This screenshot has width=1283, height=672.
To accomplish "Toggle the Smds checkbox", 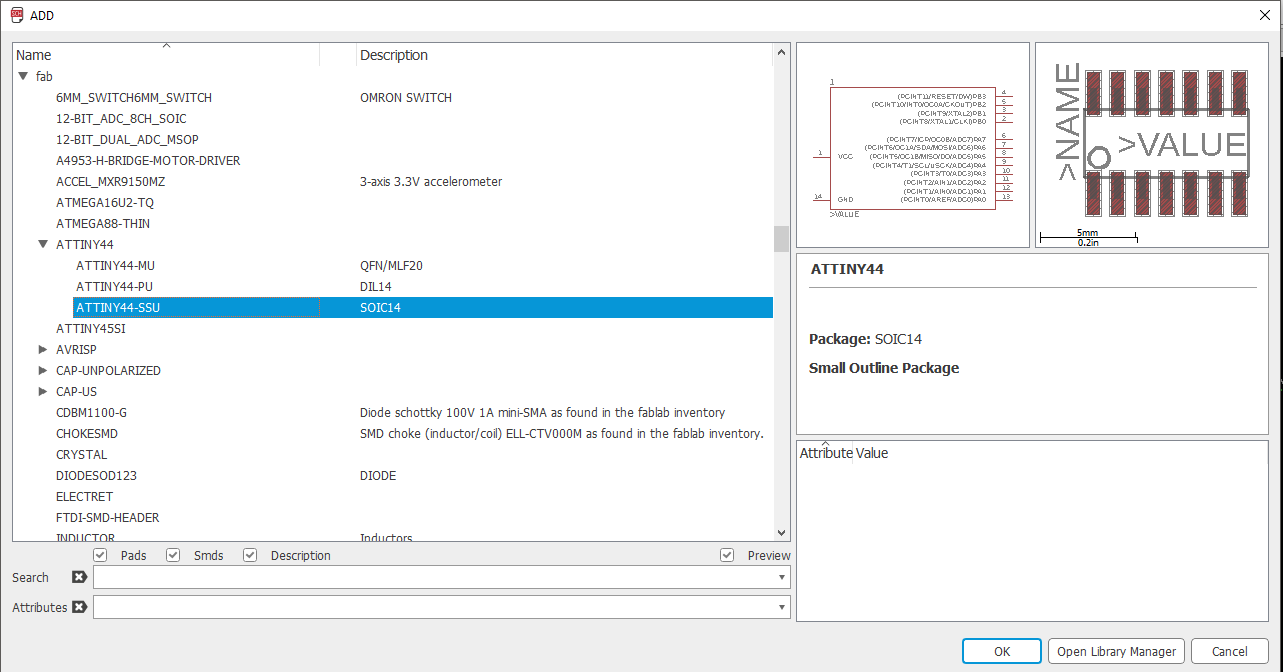I will click(x=173, y=555).
